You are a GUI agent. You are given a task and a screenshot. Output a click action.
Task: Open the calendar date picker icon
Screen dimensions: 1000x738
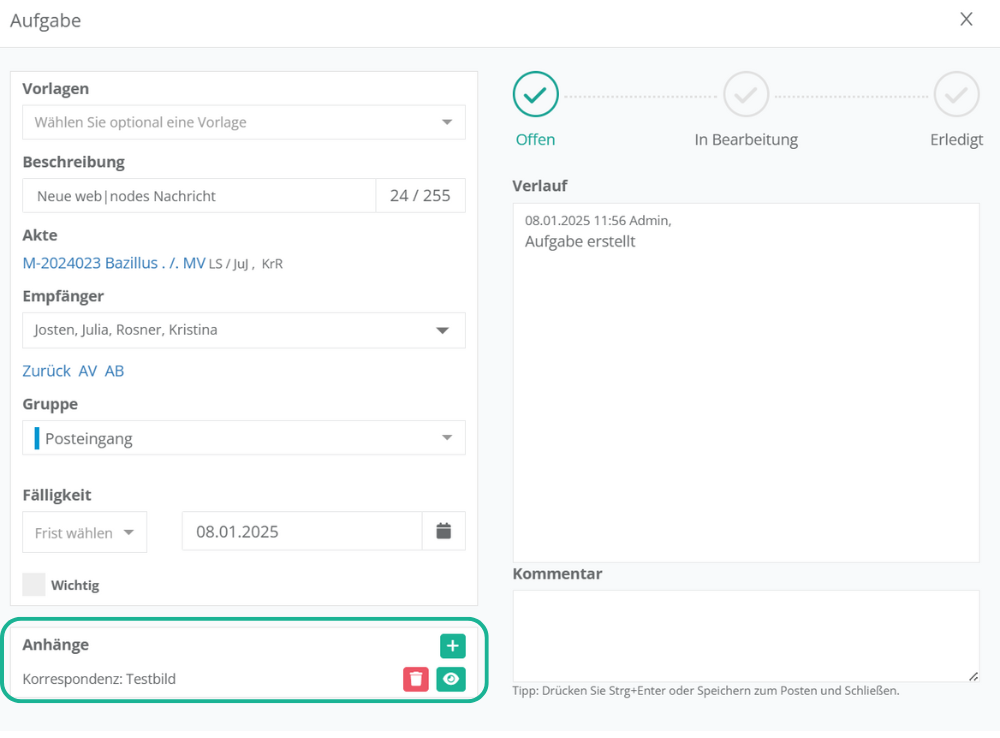click(444, 531)
